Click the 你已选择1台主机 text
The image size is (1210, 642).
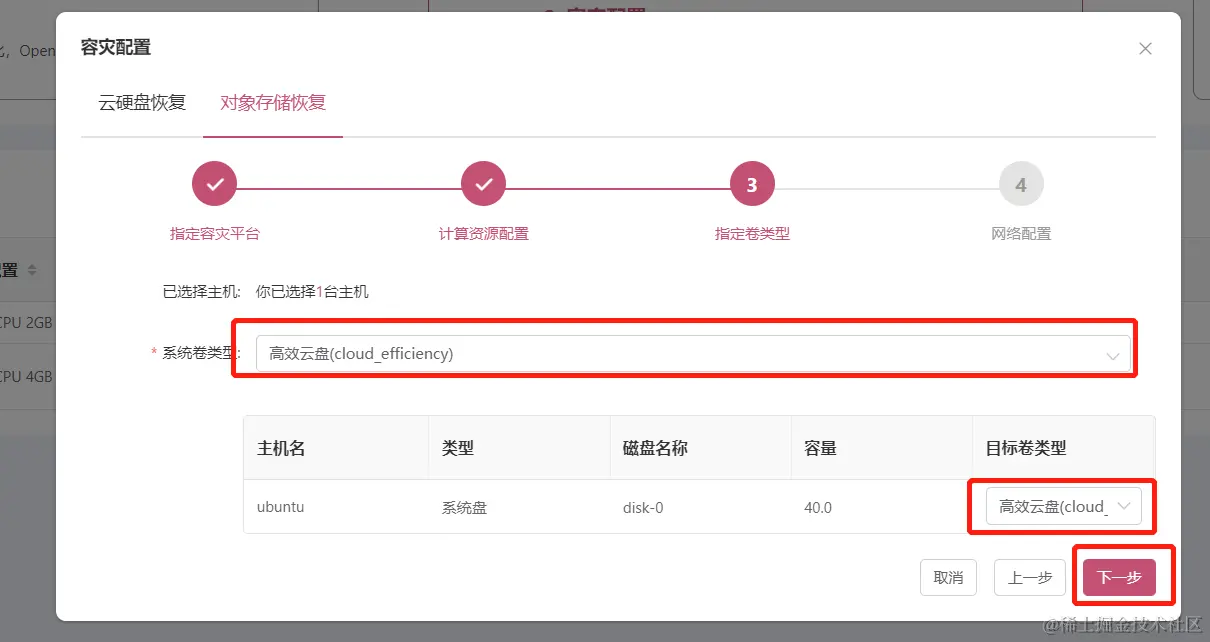click(312, 292)
